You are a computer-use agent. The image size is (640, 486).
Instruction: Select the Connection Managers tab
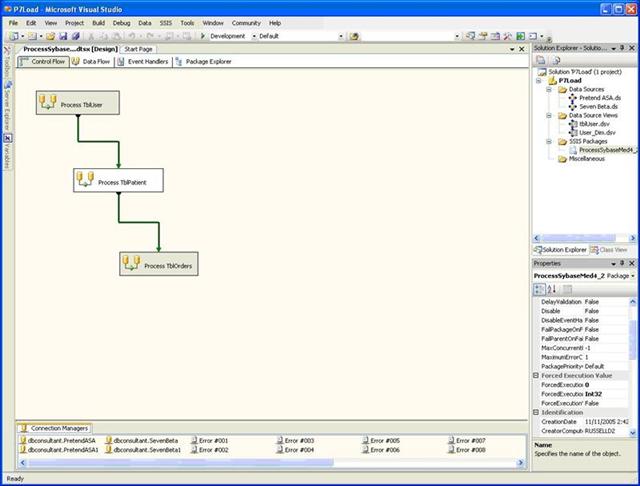coord(55,428)
